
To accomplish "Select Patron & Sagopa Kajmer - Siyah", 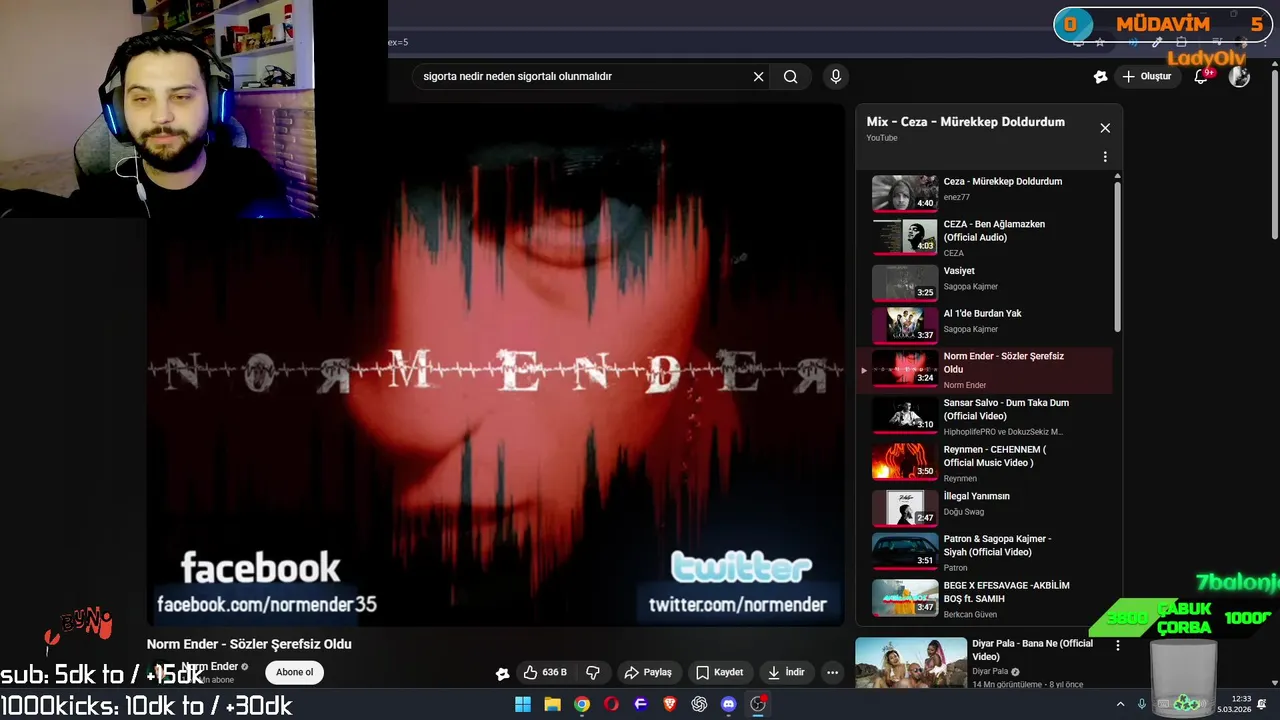I will tap(984, 552).
